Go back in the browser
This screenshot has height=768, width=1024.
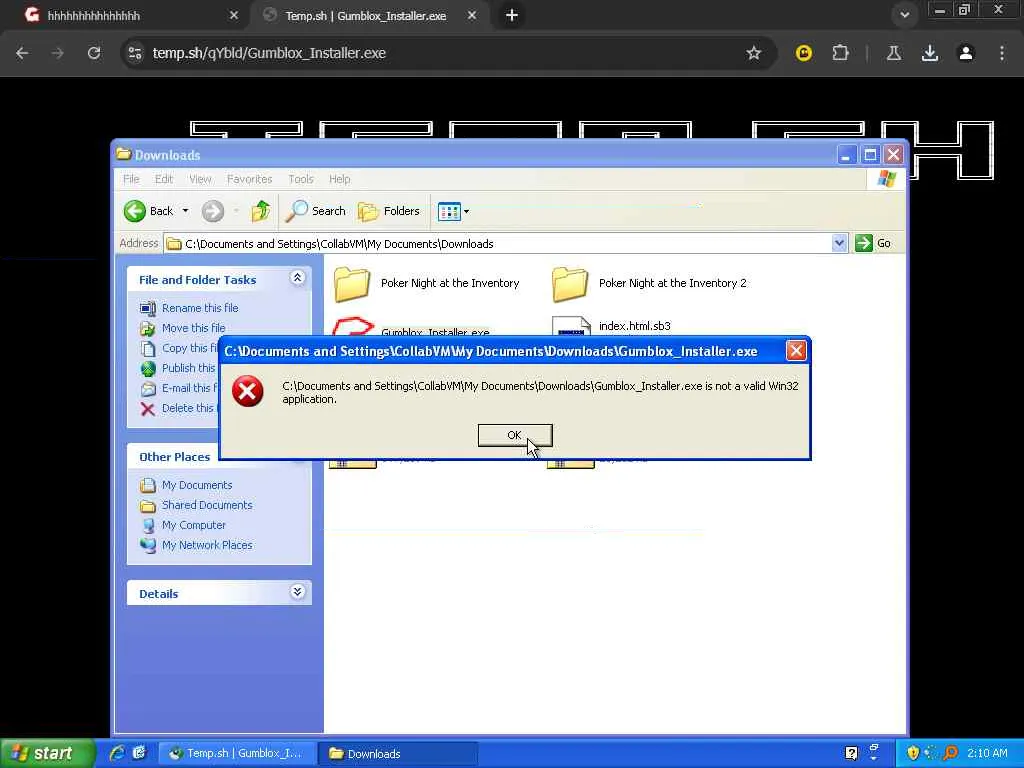coord(22,53)
